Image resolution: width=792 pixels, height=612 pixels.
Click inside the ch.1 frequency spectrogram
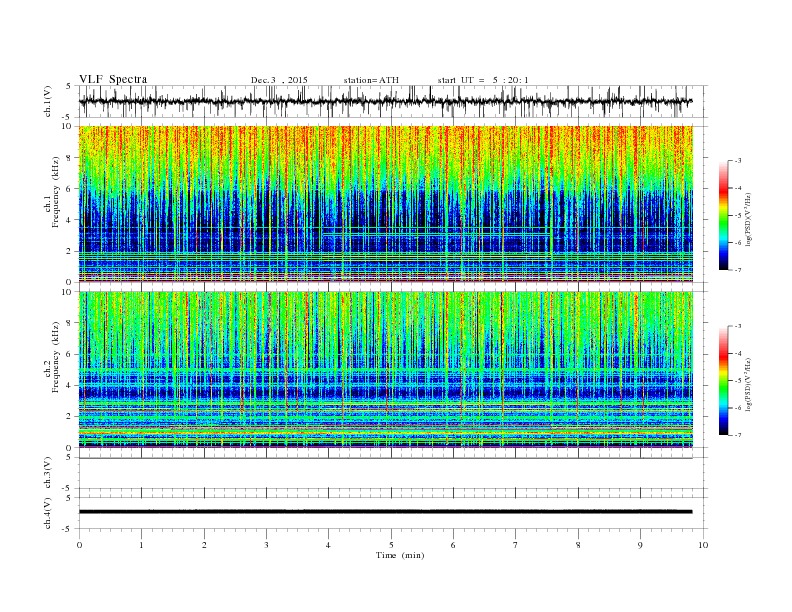tap(386, 204)
